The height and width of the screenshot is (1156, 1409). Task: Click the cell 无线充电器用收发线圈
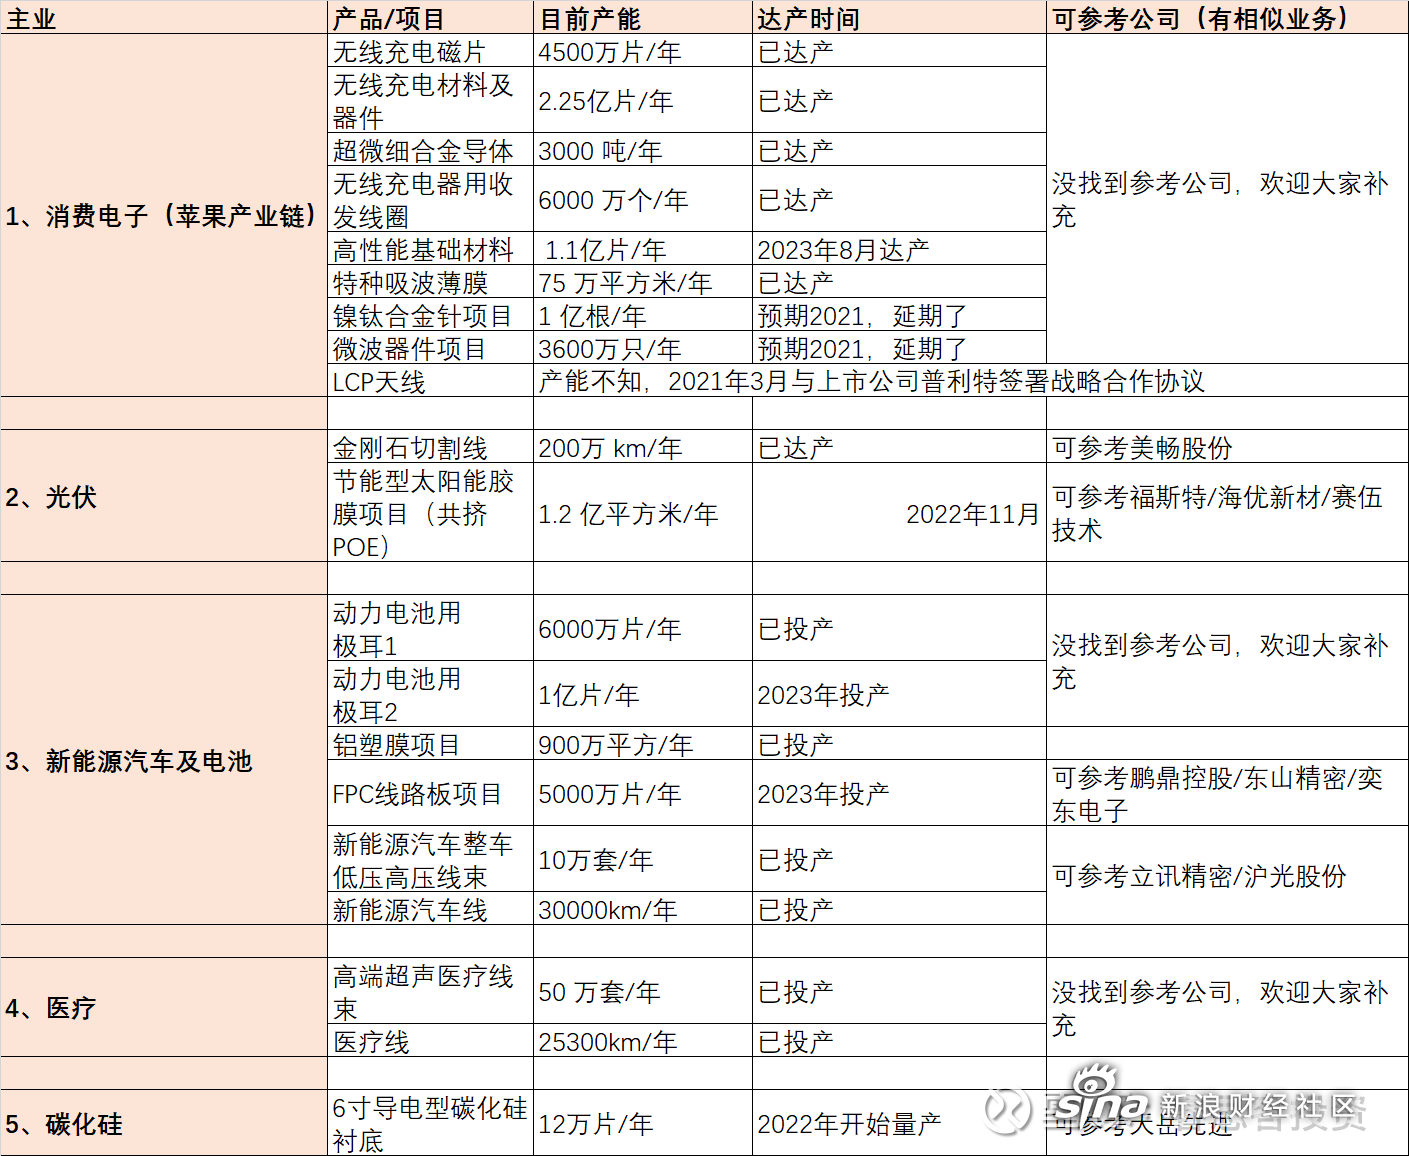(x=430, y=199)
